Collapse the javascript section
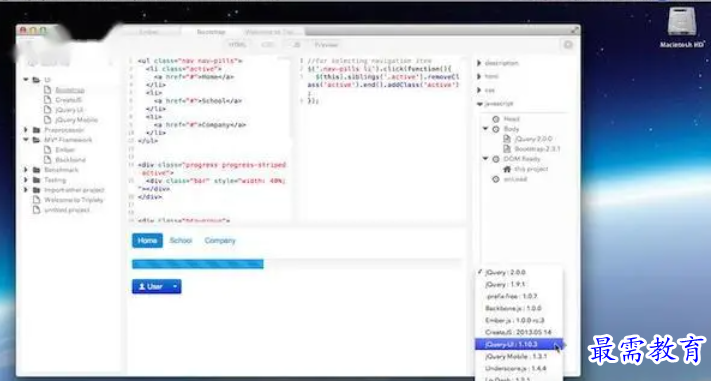Screen dimensions: 712x381 pyautogui.click(x=480, y=104)
